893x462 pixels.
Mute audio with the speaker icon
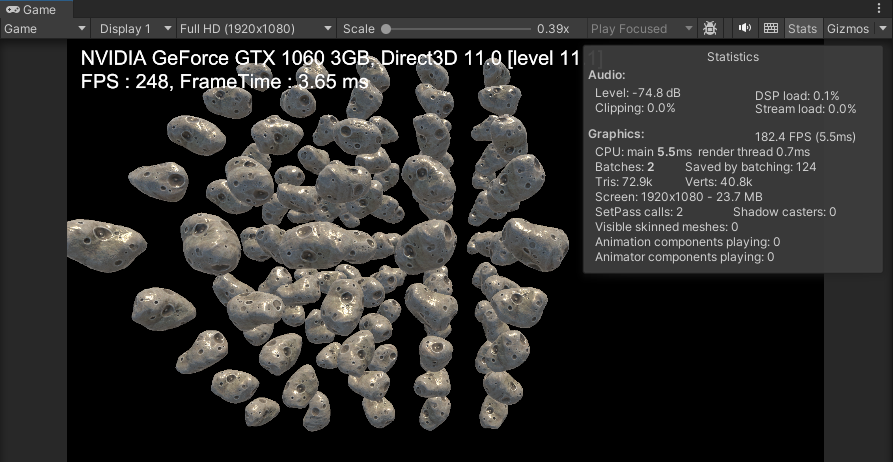pos(744,28)
